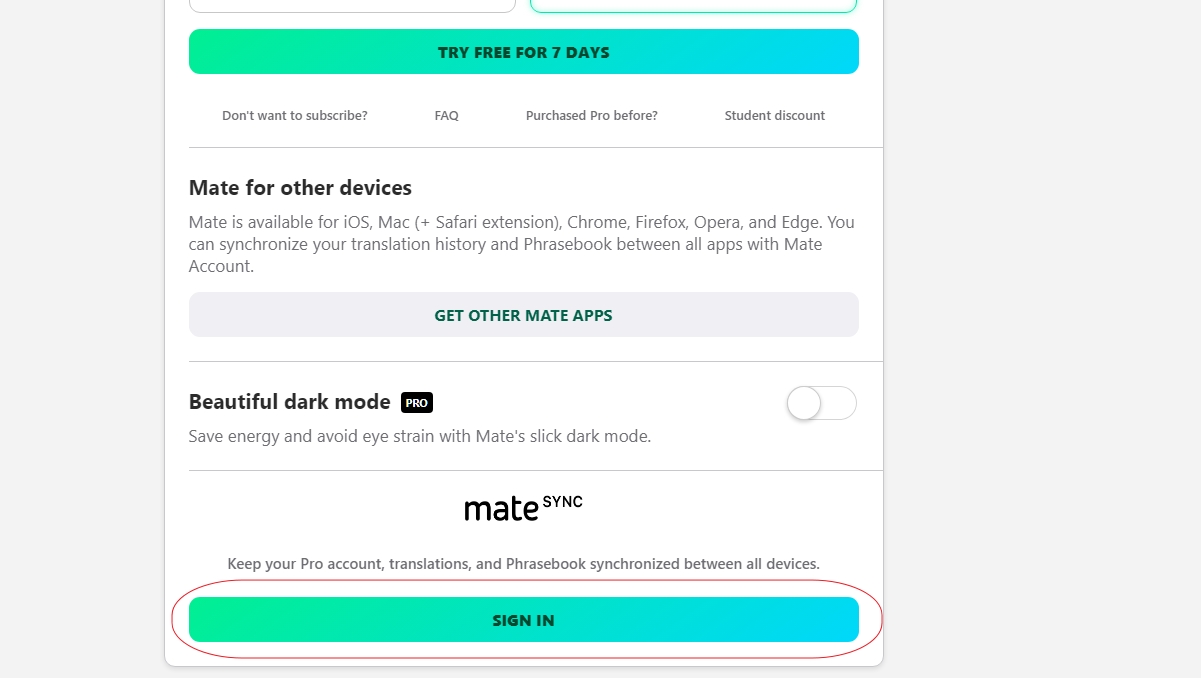Click the paragraph about iOS, Mac, Chrome availability
The image size is (1201, 678).
[521, 244]
